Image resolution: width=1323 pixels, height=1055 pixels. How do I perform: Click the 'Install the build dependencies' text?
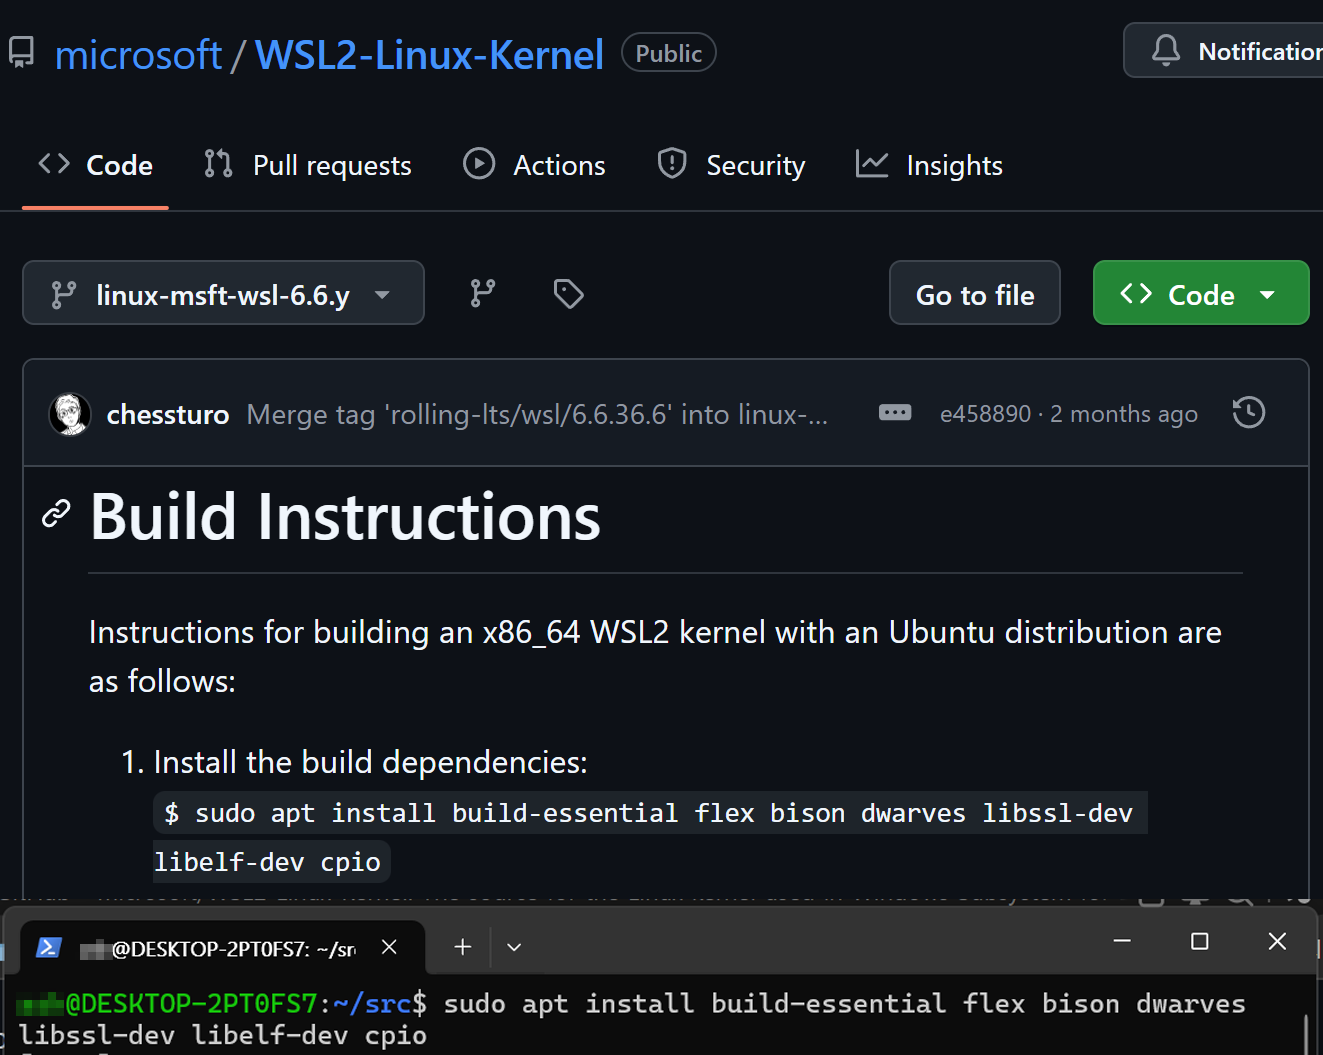click(x=370, y=763)
